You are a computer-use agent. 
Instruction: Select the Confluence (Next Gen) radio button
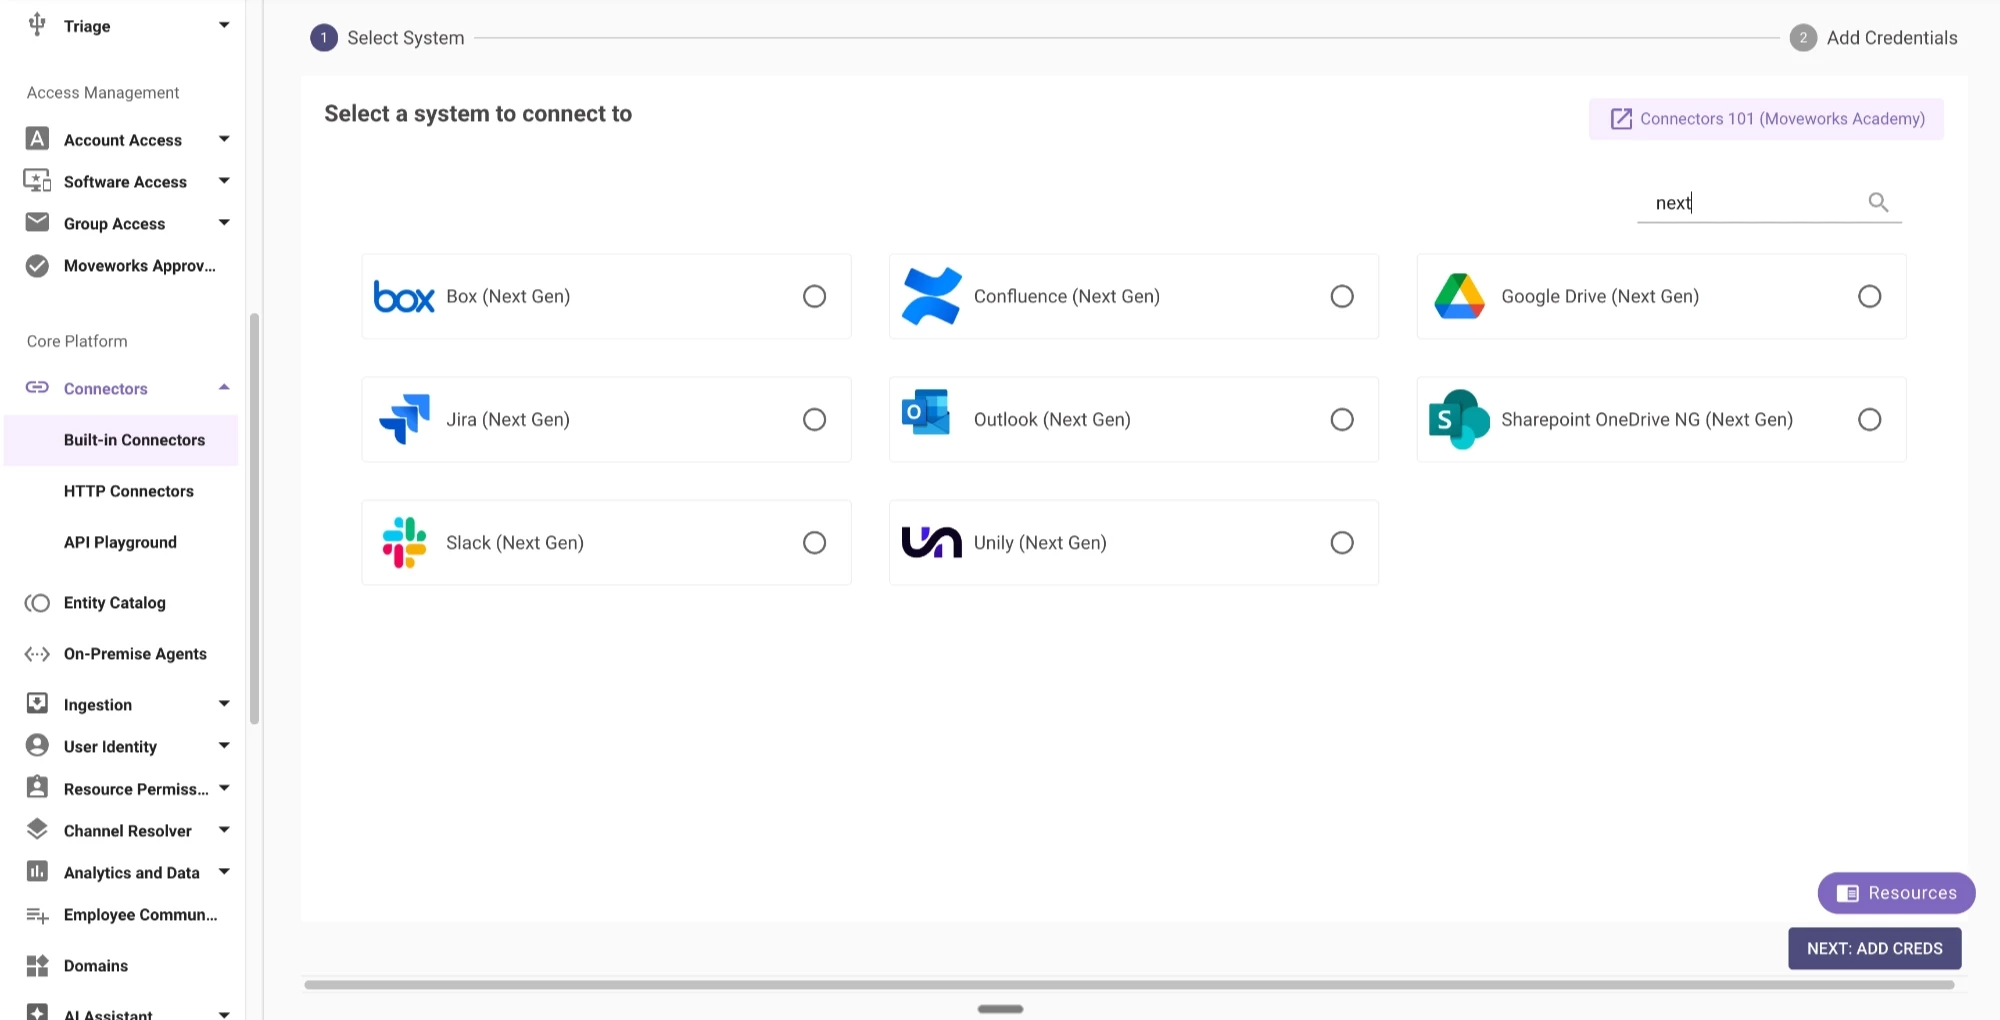tap(1342, 296)
